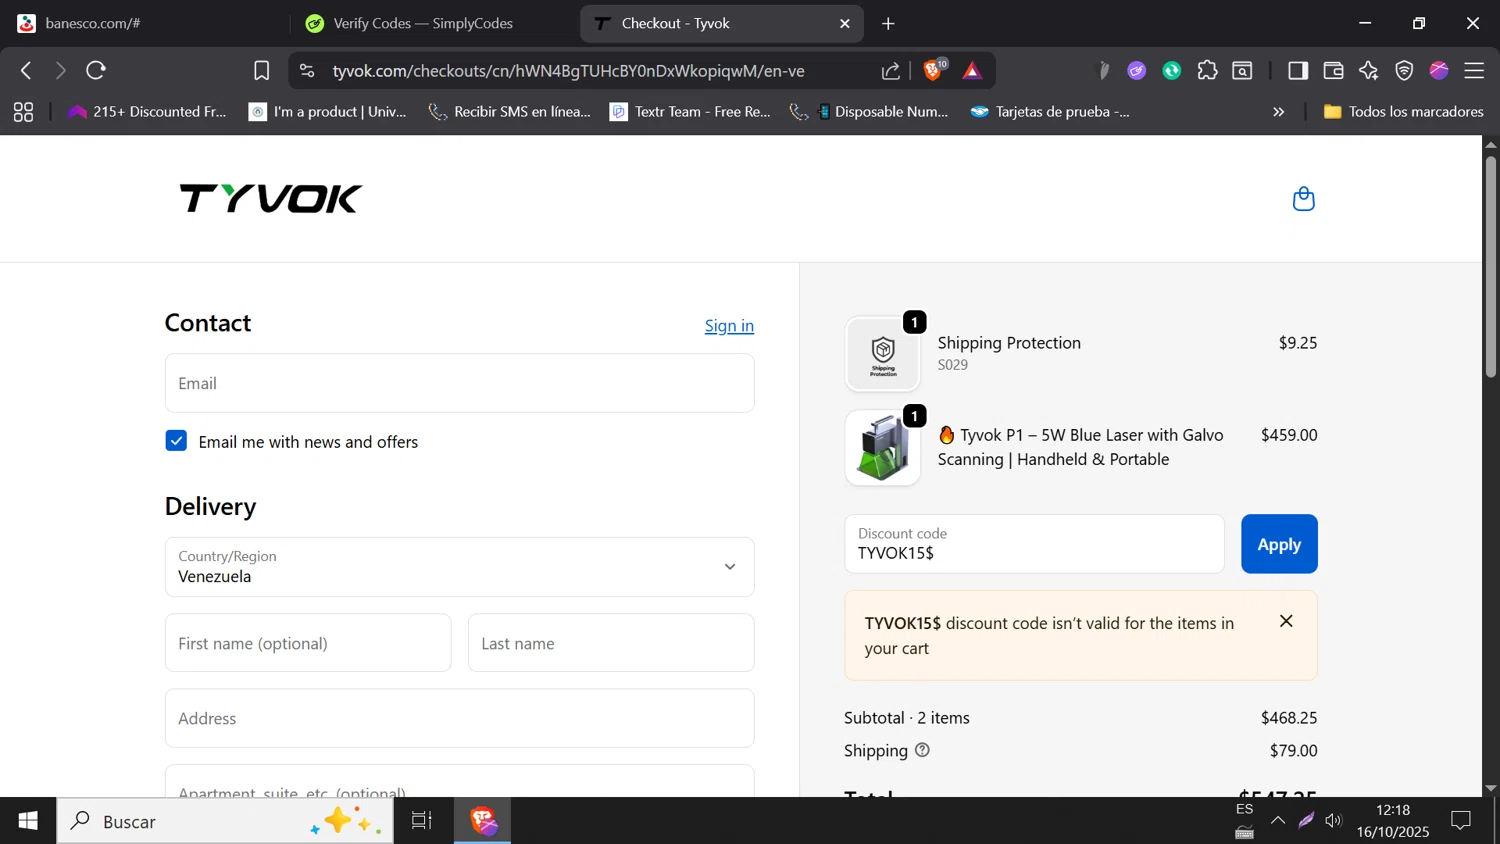Focus the Last name field
Viewport: 1500px width, 844px height.
611,643
